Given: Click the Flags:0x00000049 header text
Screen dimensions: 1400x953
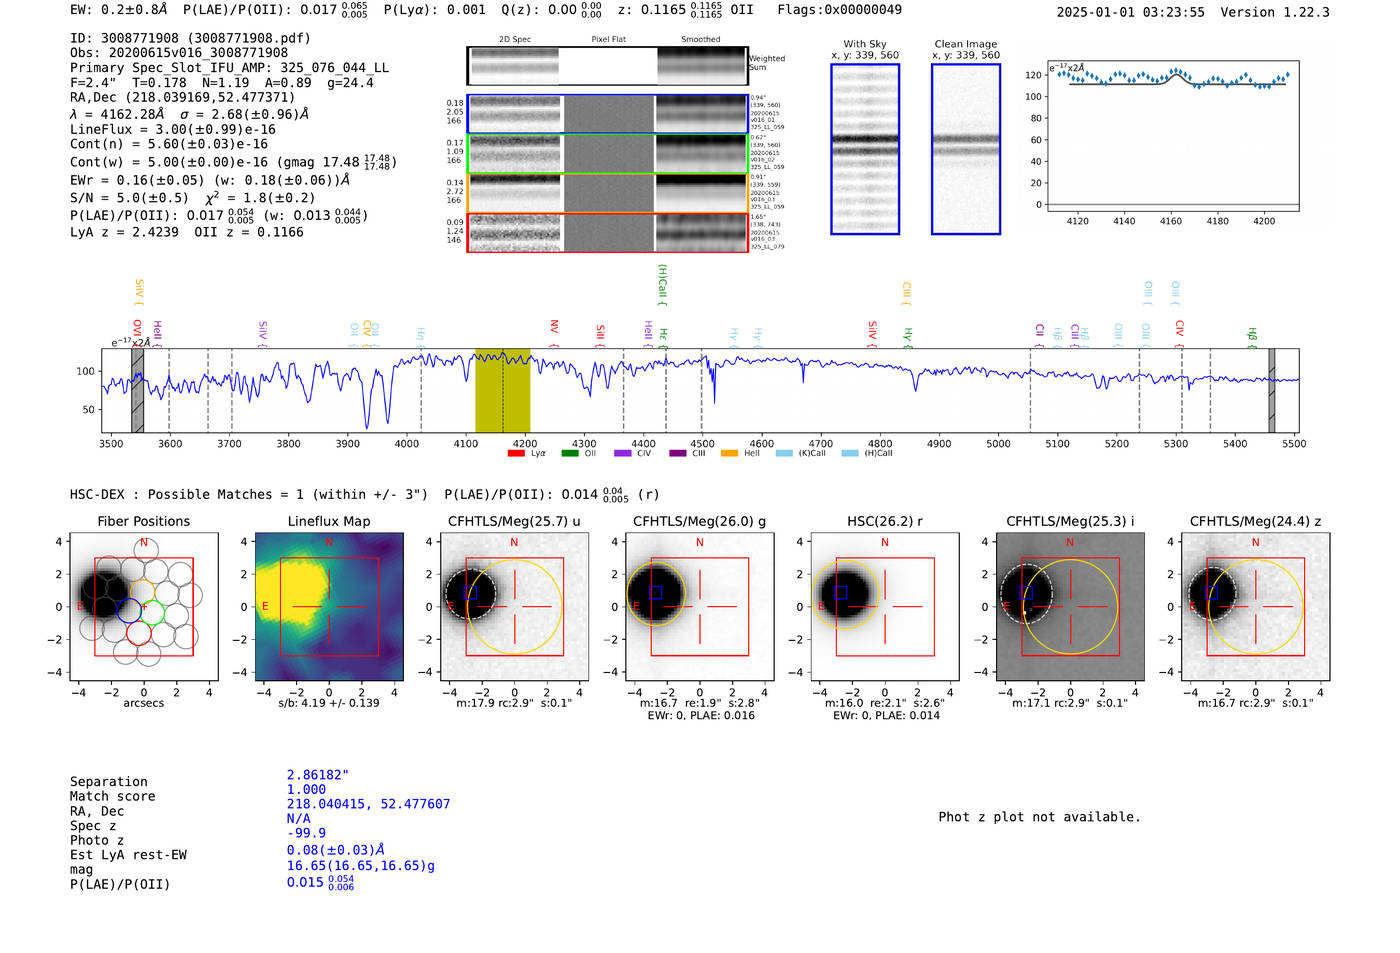Looking at the screenshot, I should pos(839,9).
